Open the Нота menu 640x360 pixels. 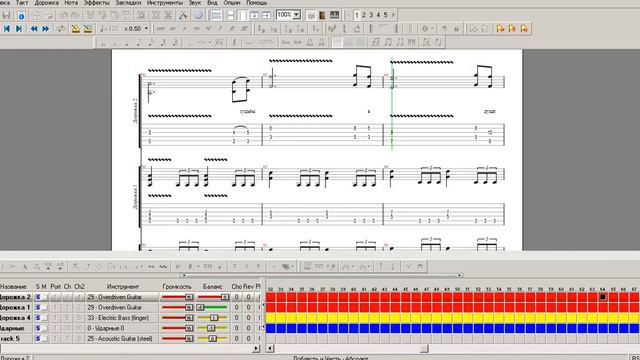point(71,2)
